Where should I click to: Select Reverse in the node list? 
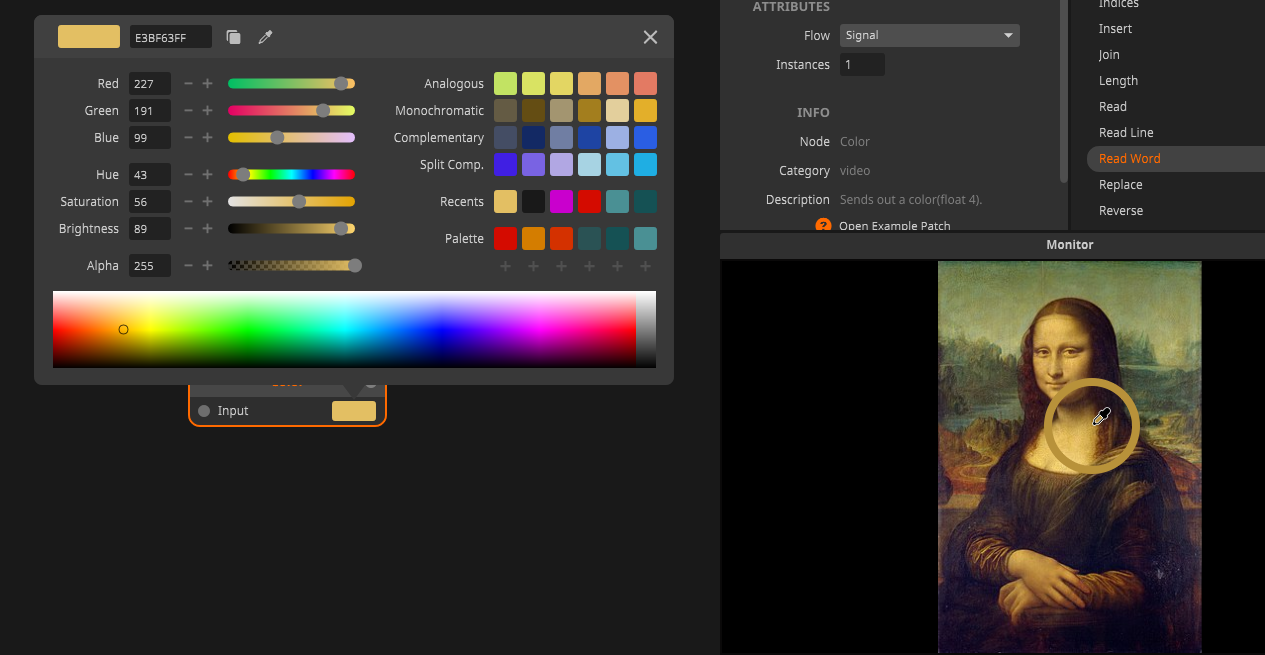pyautogui.click(x=1121, y=211)
